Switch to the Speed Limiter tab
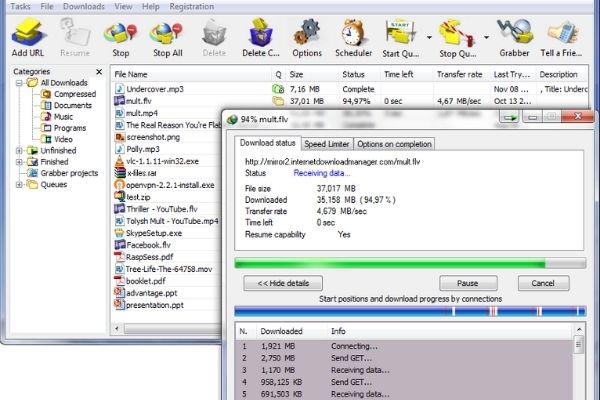 327,144
